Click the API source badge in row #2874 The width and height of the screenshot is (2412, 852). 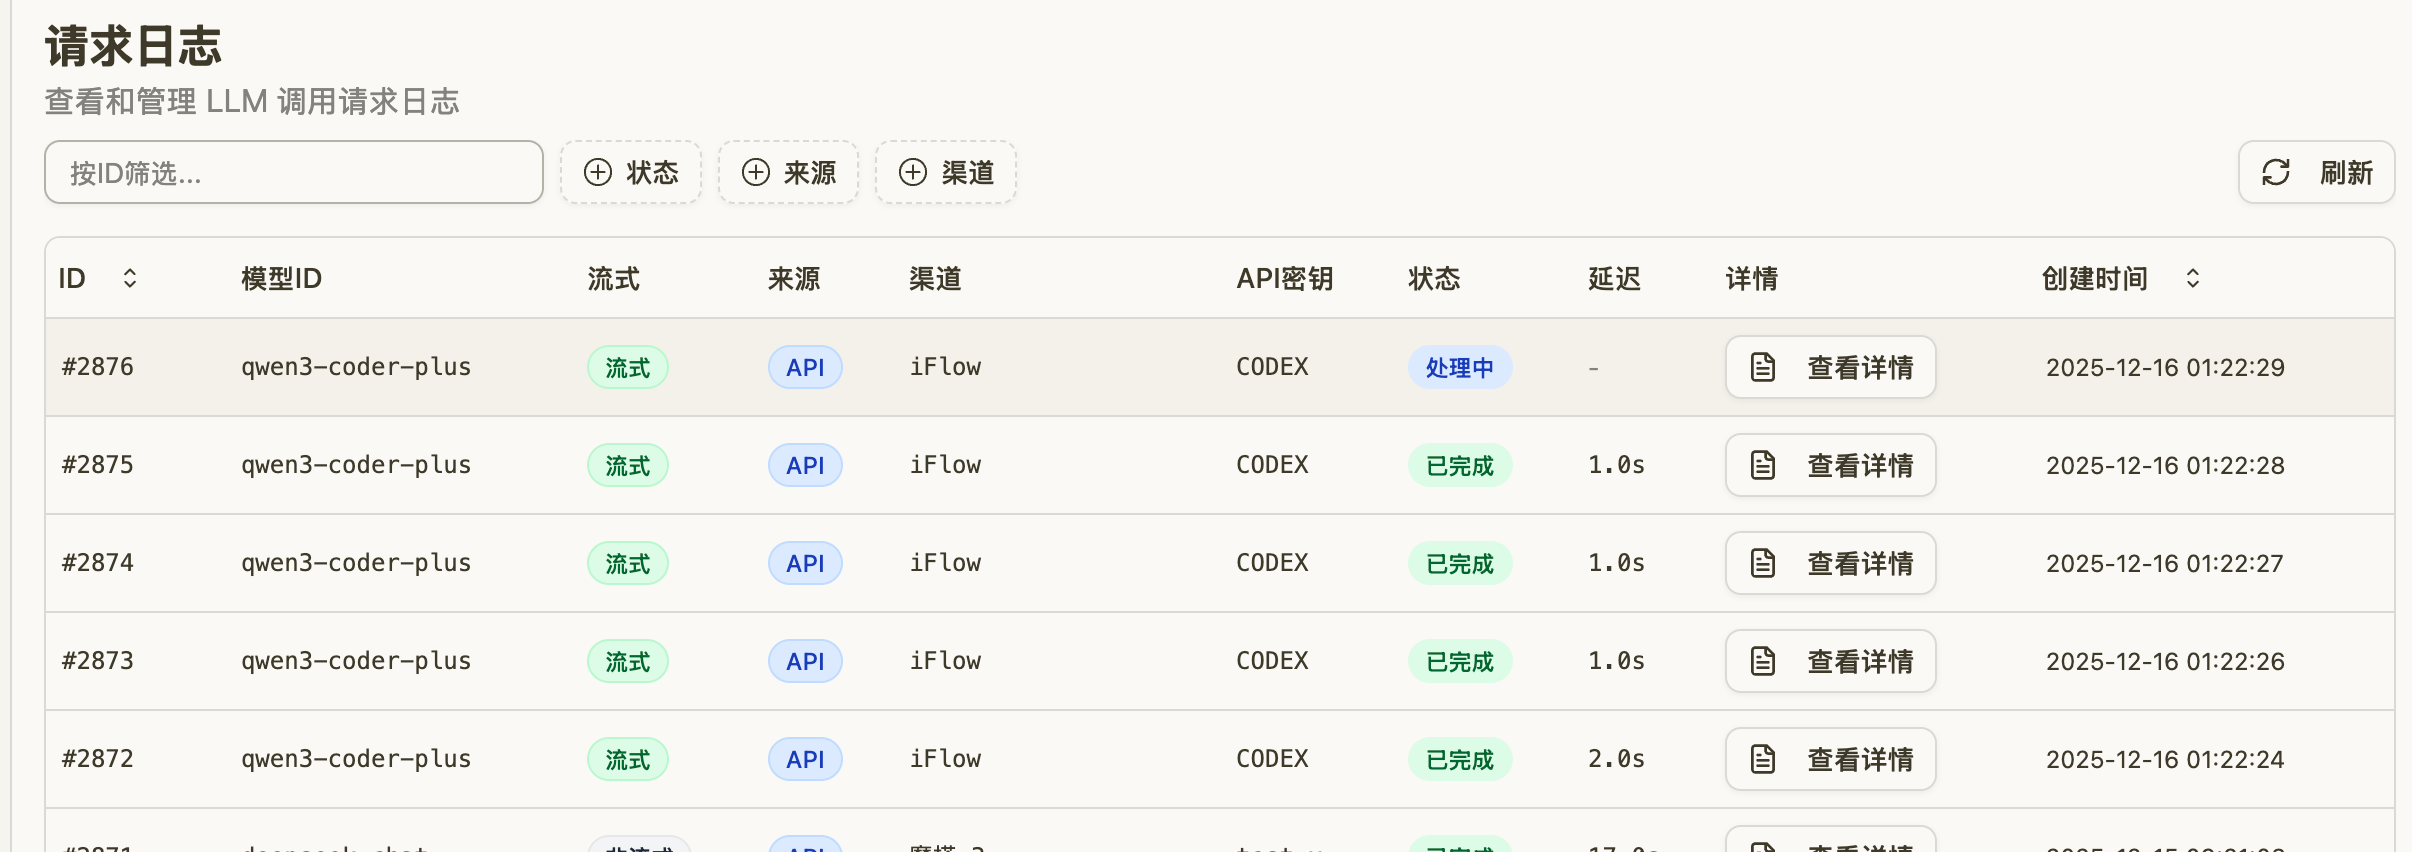coord(805,563)
